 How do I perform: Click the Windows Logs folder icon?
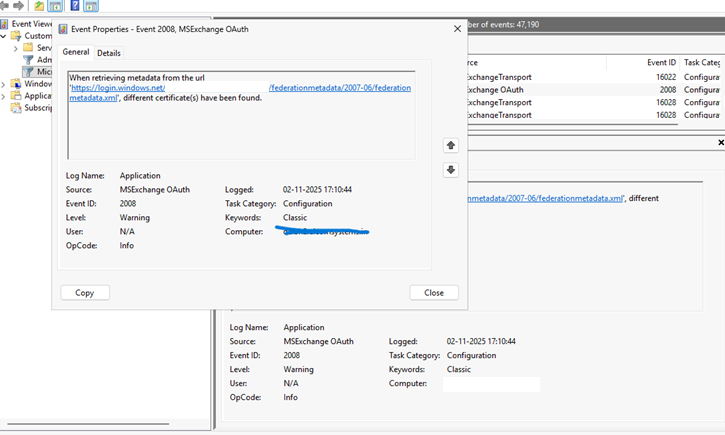click(x=16, y=84)
